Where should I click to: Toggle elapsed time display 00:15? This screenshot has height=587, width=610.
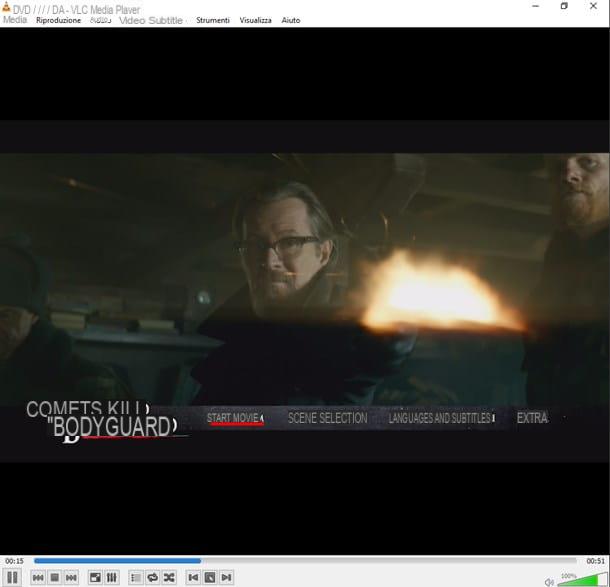(14, 561)
